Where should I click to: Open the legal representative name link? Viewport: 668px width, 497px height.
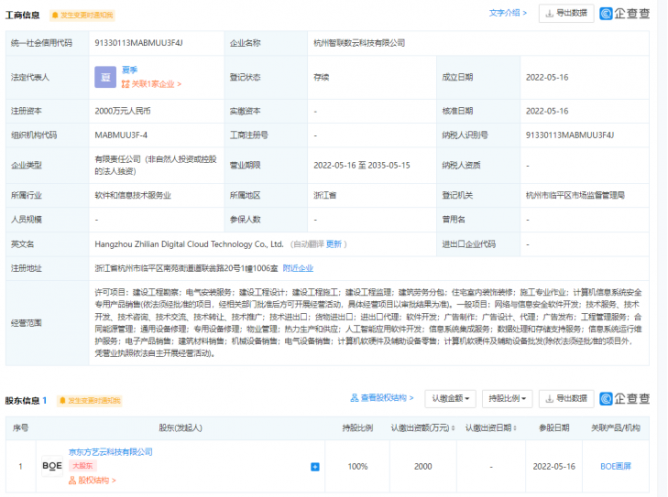(x=128, y=70)
